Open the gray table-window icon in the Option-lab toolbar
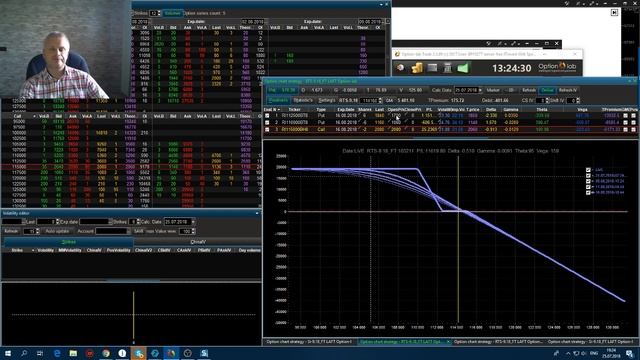The width and height of the screenshot is (640, 360). [x=432, y=68]
